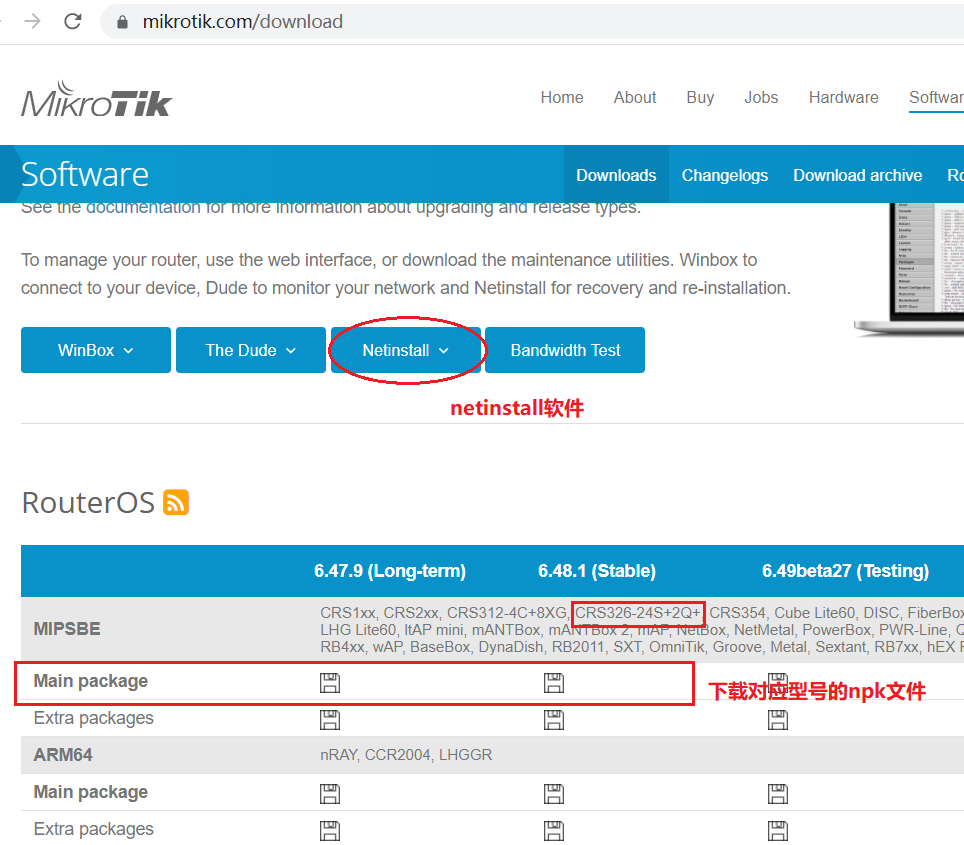
Task: Click the browser forward arrow
Action: point(33,21)
